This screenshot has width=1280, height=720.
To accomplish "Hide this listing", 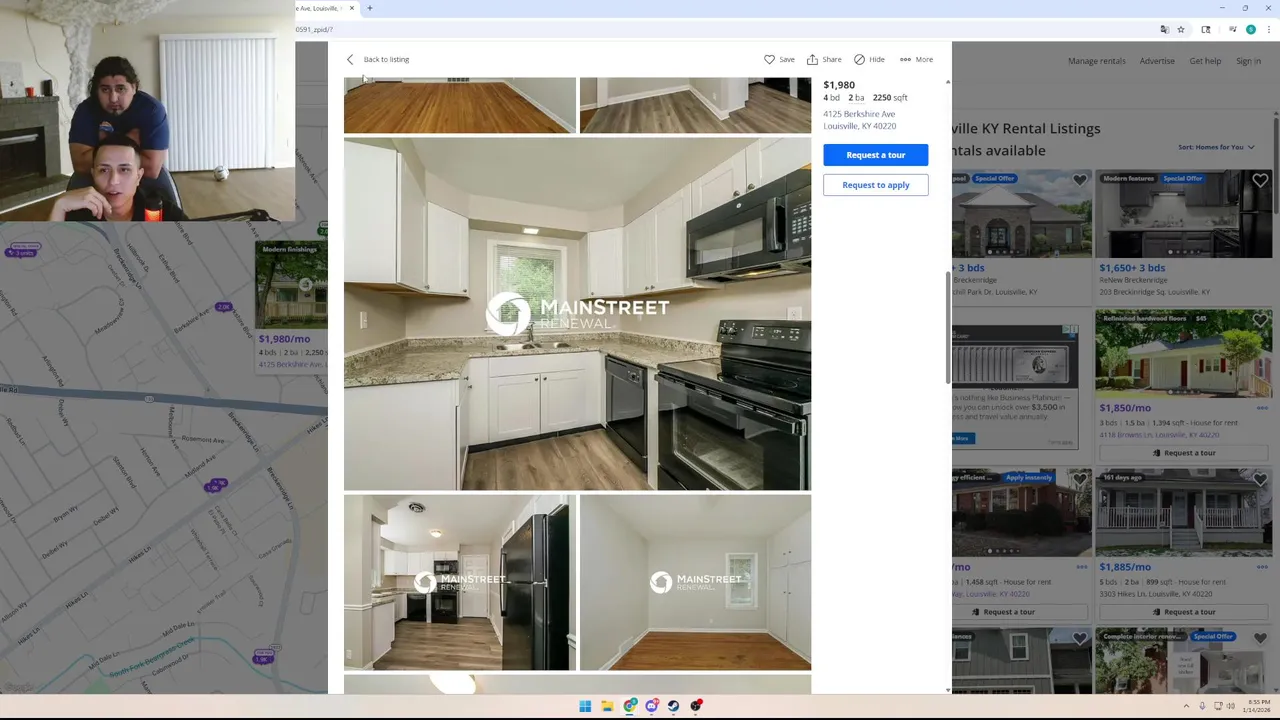I will pos(869,59).
